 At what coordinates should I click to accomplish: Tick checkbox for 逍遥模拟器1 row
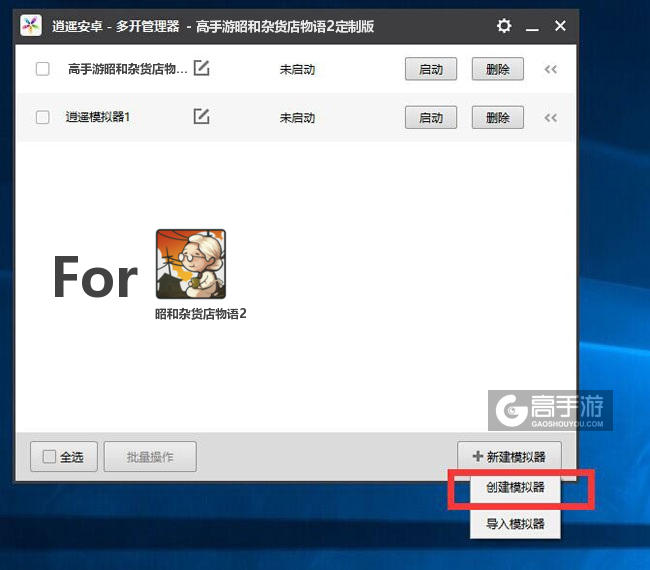tap(43, 117)
